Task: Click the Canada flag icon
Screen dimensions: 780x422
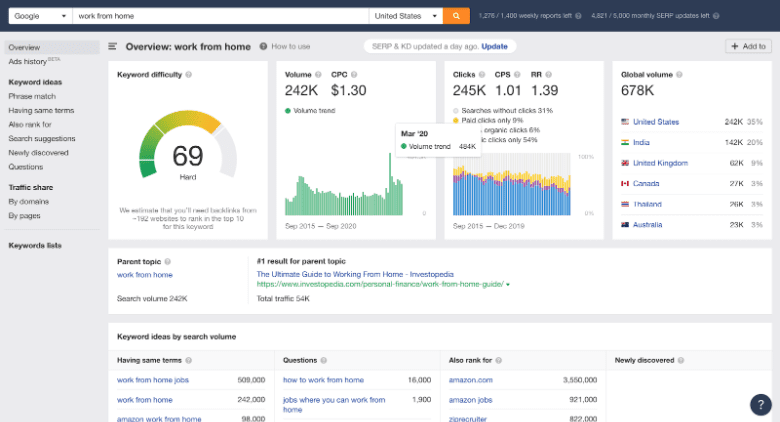Action: pos(625,184)
